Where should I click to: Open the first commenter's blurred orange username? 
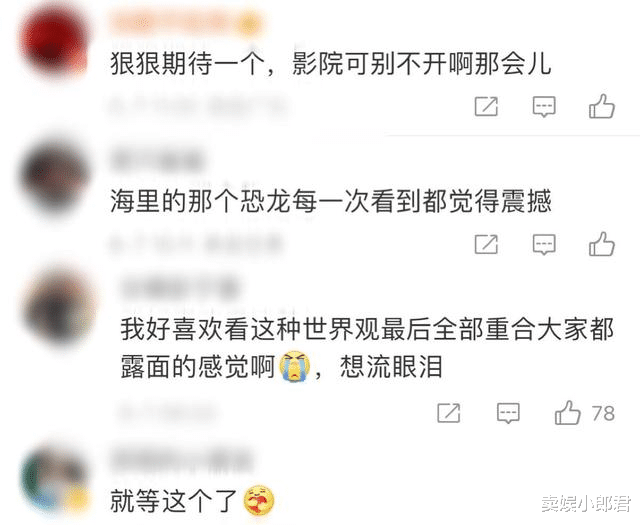[x=186, y=24]
